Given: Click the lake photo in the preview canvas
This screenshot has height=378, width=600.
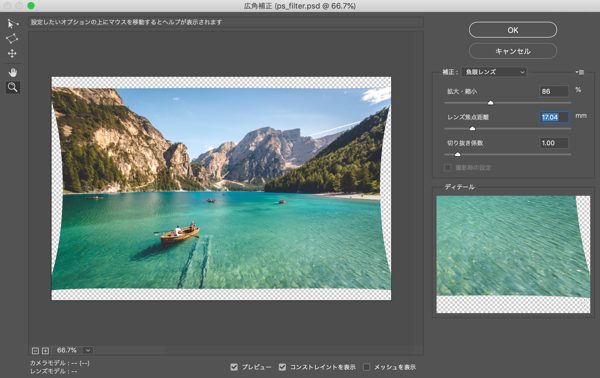Looking at the screenshot, I should coord(221,188).
